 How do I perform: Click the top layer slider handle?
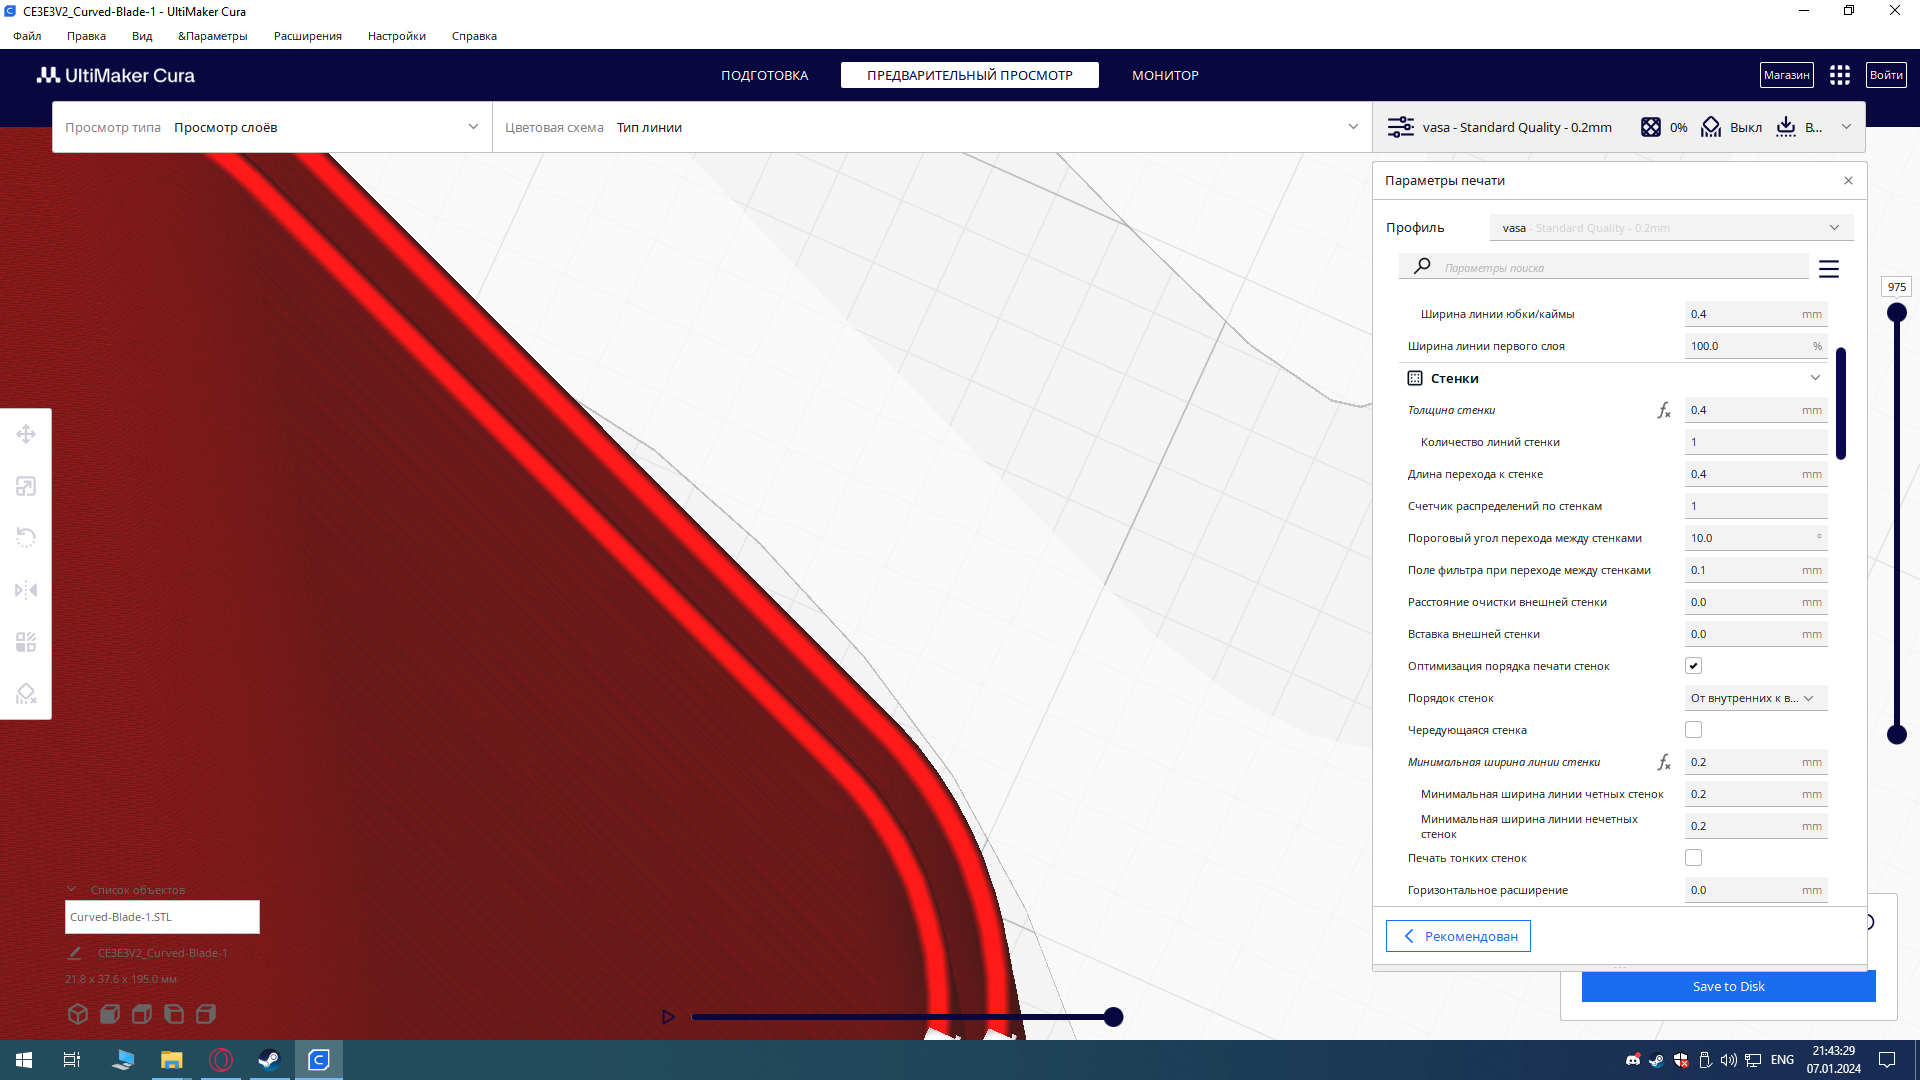click(x=1896, y=313)
